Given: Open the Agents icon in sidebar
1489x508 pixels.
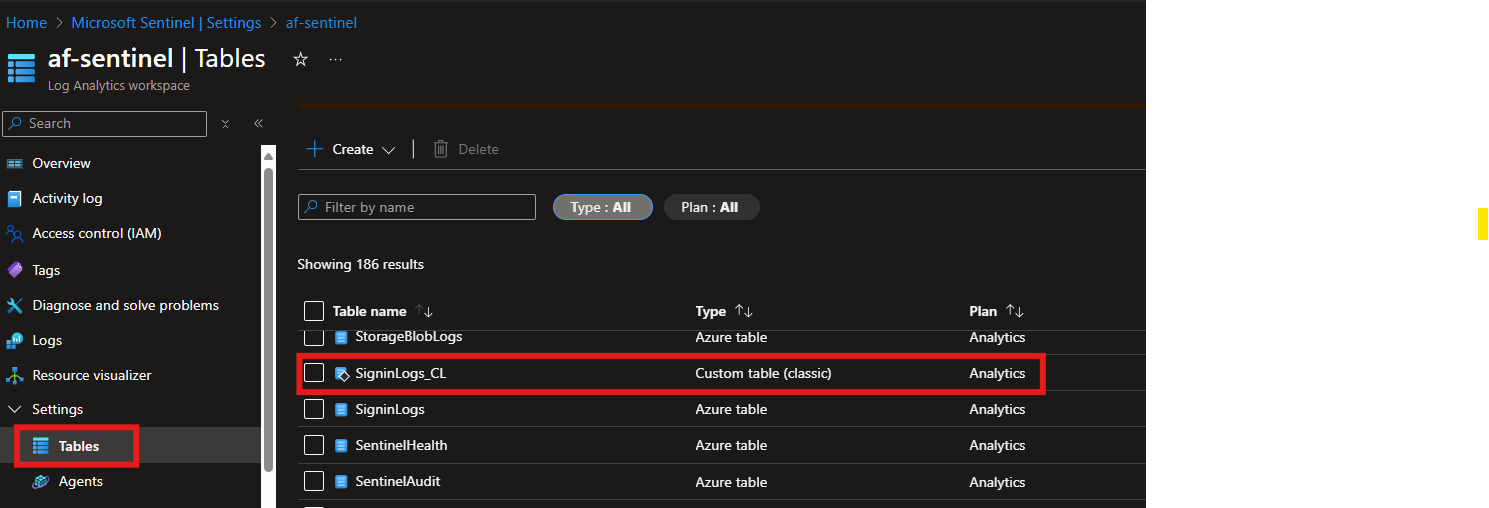Looking at the screenshot, I should (x=41, y=481).
